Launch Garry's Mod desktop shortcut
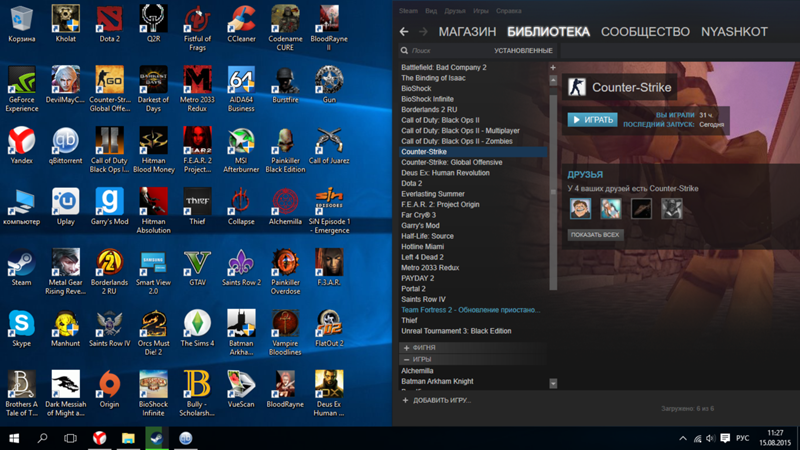800x450 pixels. point(109,207)
